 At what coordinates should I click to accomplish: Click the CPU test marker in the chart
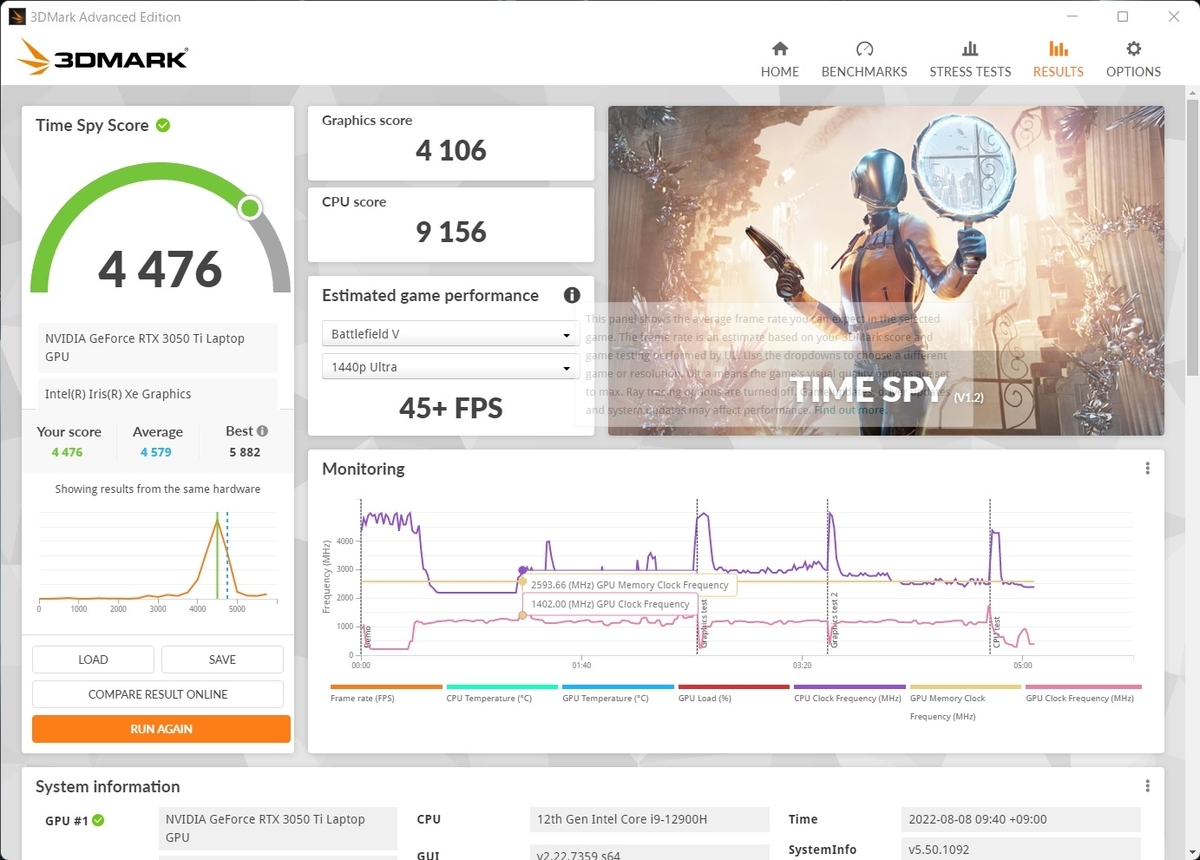tap(997, 632)
